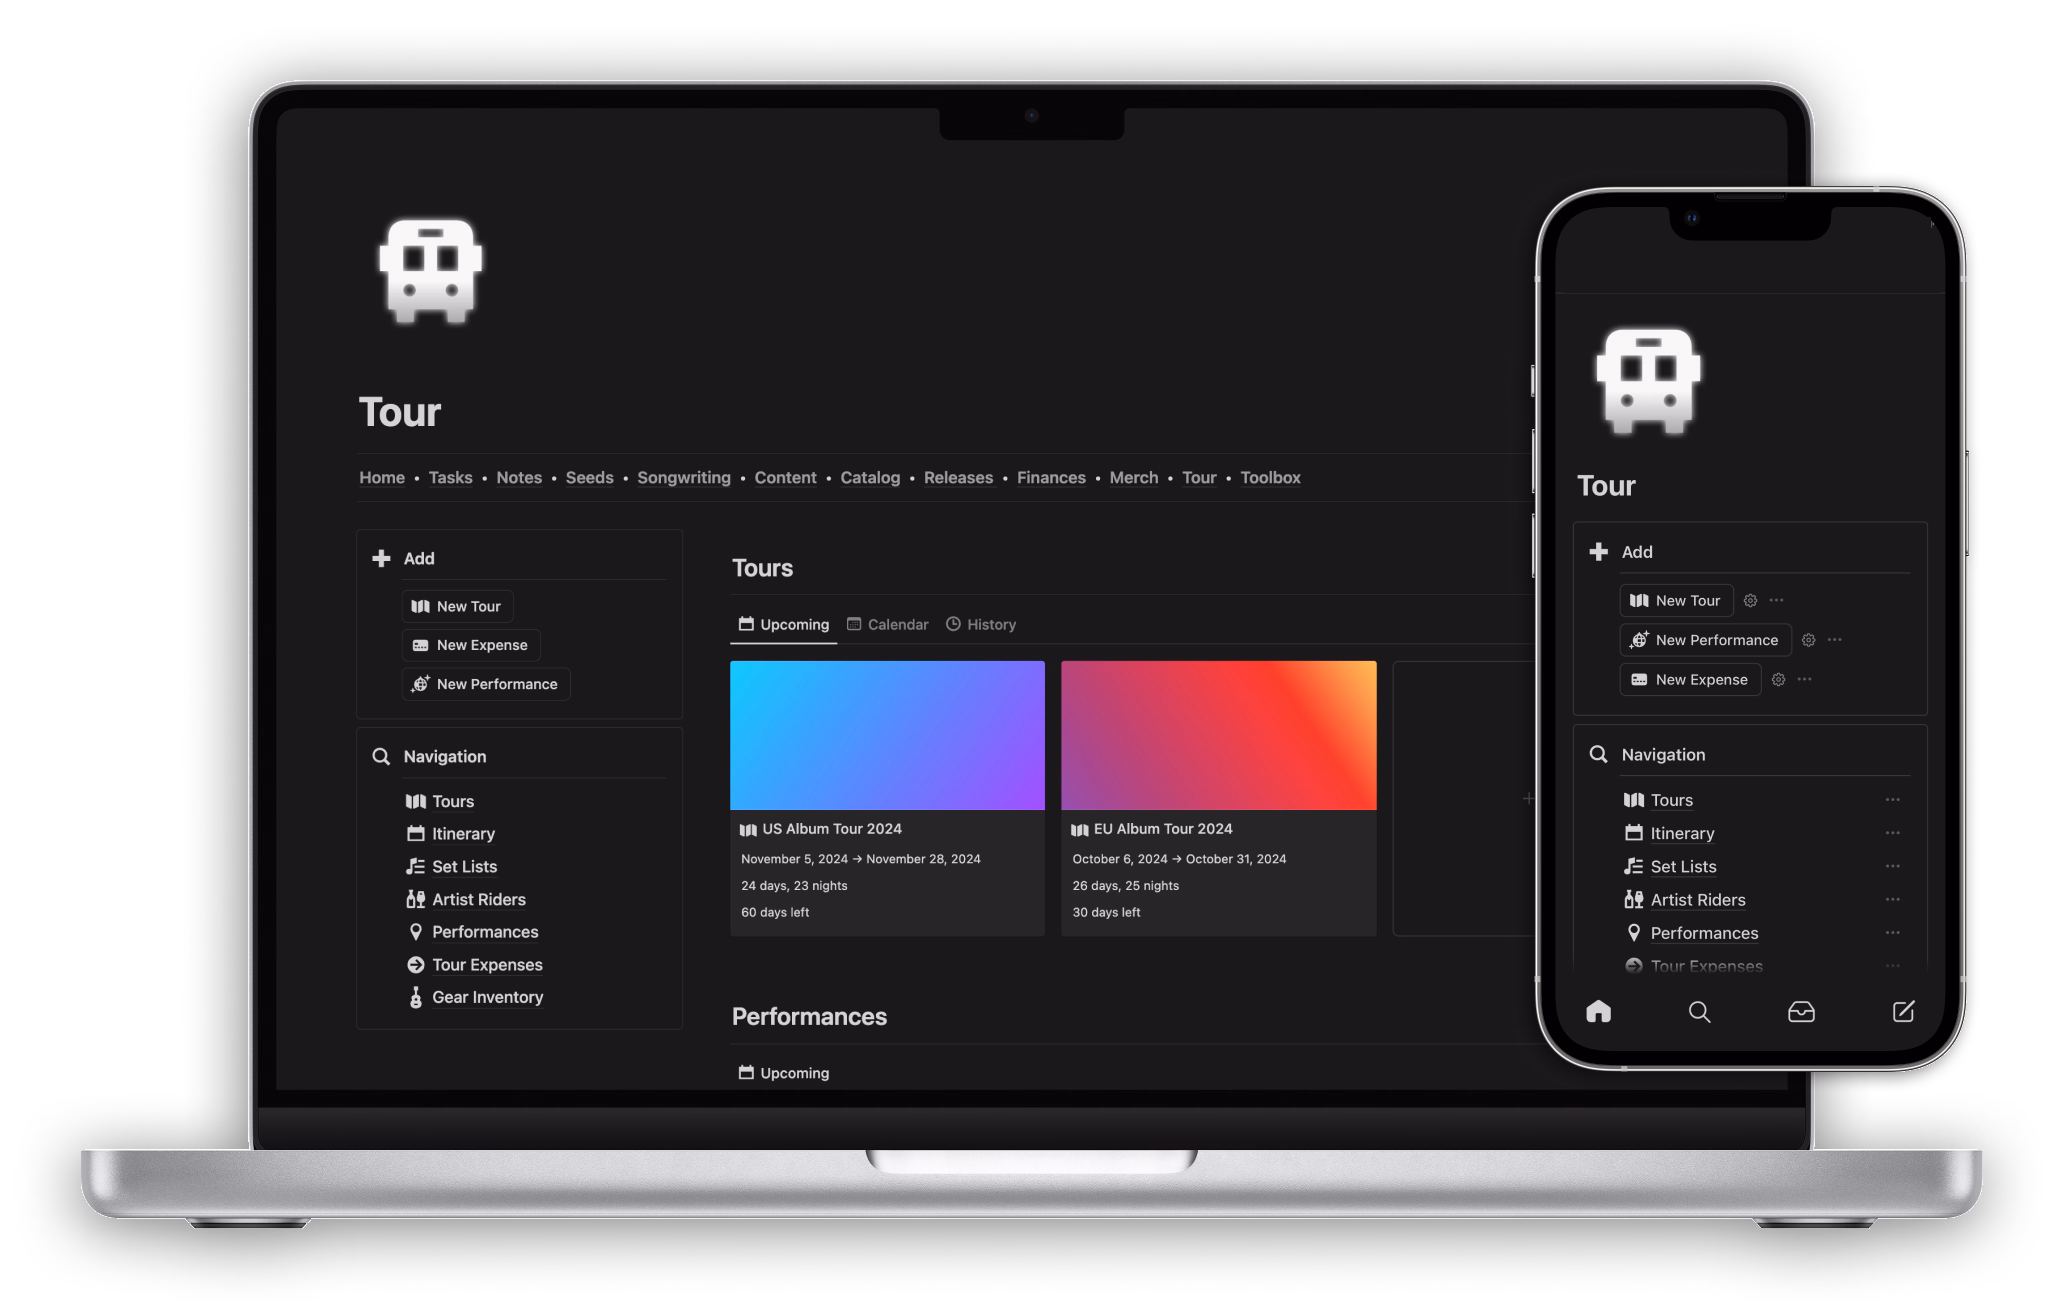This screenshot has height=1312, width=2064.
Task: Tap the Inbox icon in phone bottom bar
Action: (x=1801, y=1012)
